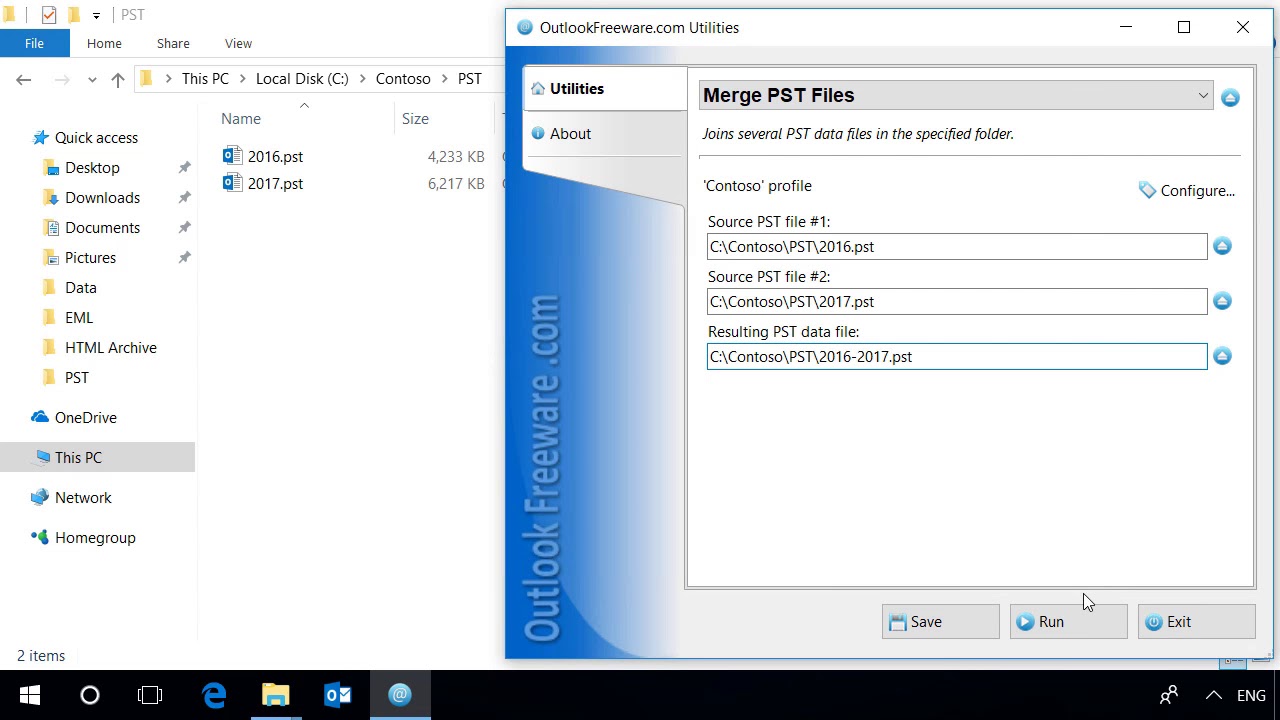1280x720 pixels.
Task: Open Outlook from taskbar
Action: (x=338, y=695)
